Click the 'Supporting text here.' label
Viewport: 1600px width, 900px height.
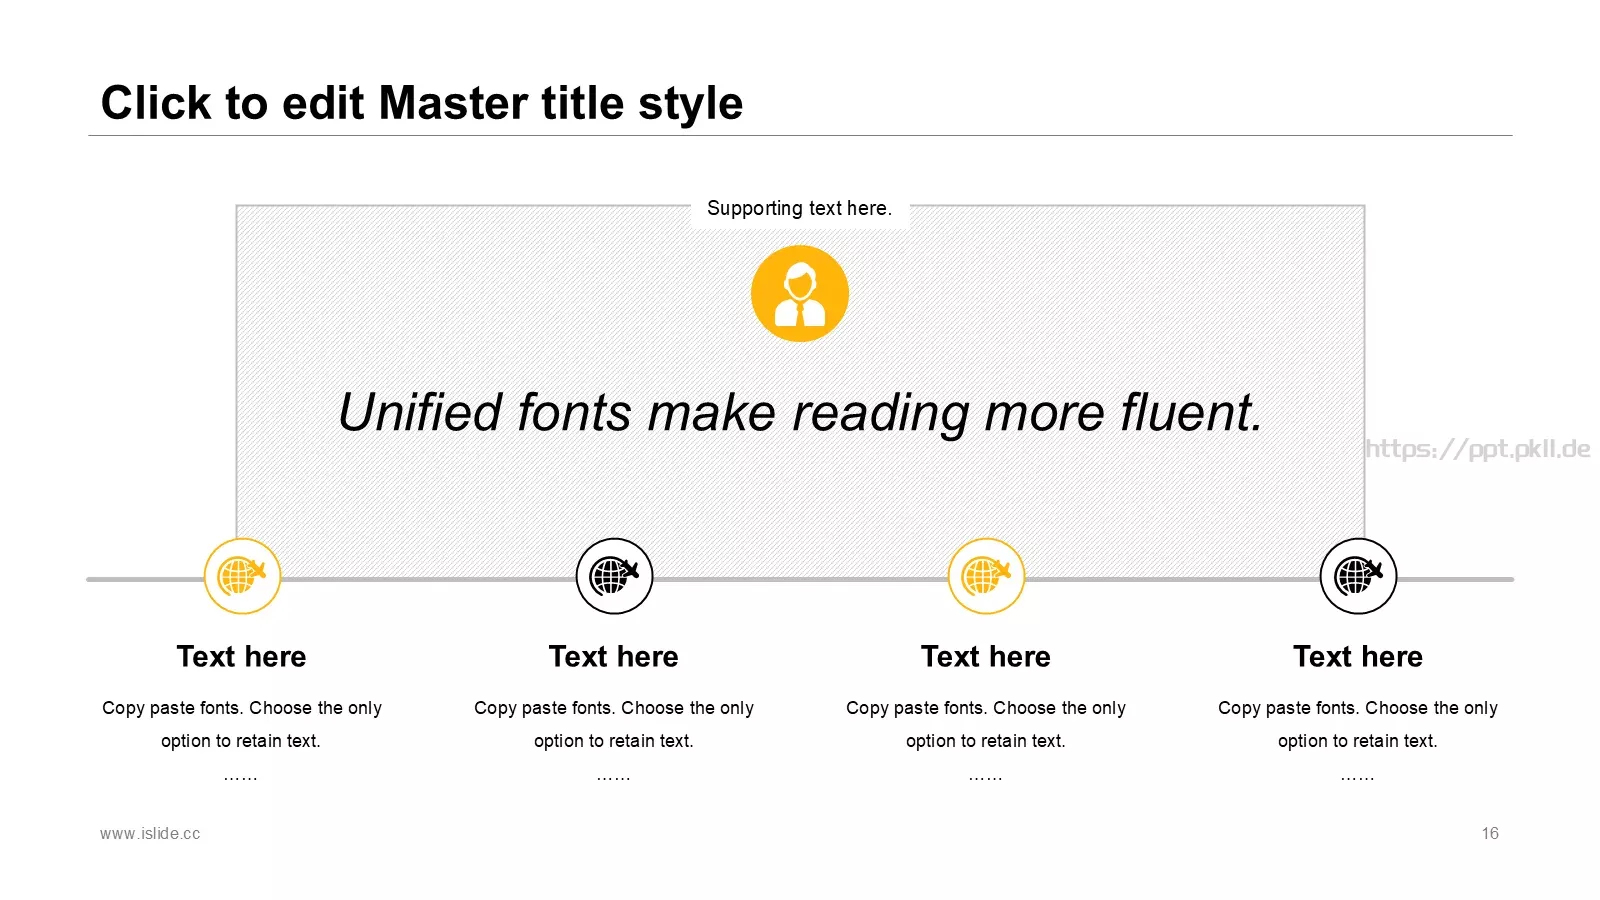(x=799, y=208)
